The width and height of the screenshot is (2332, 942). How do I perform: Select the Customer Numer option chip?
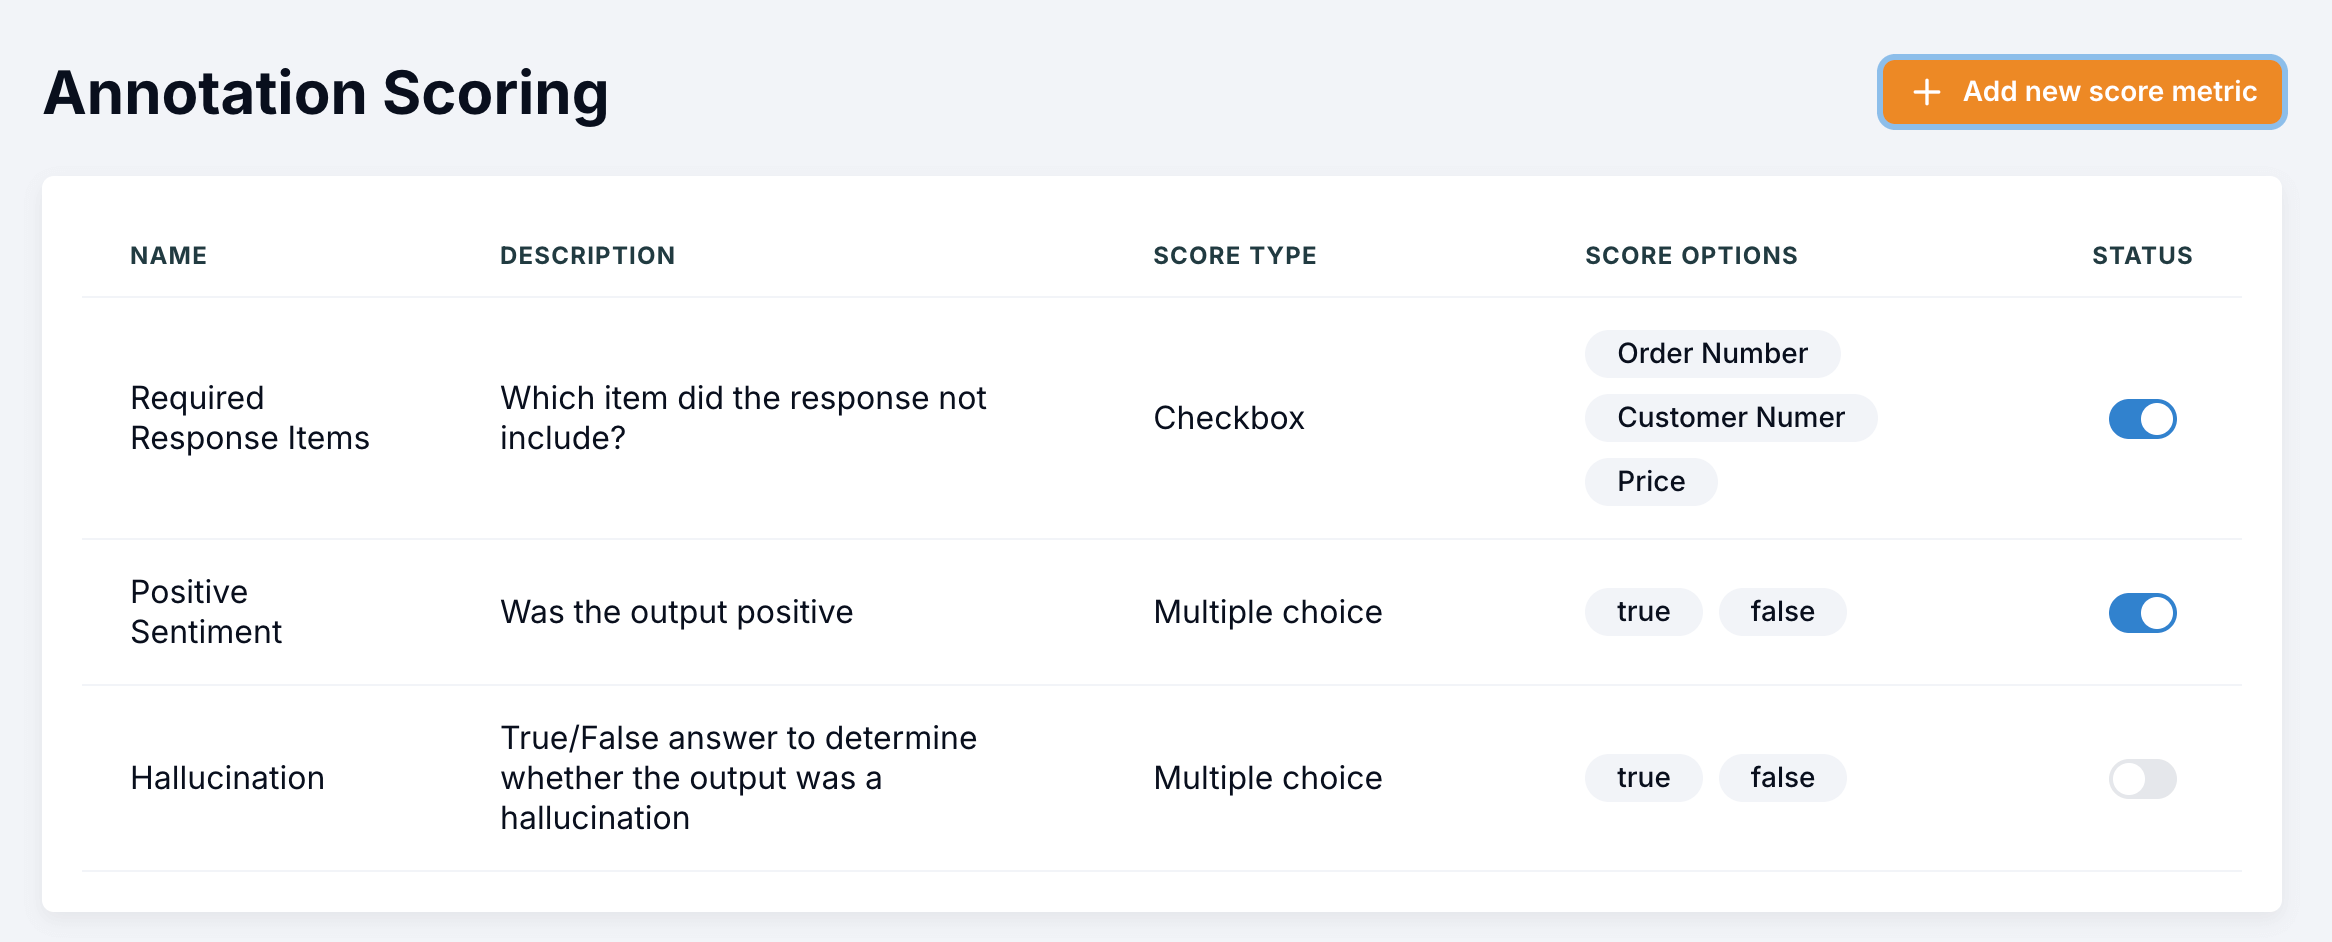tap(1731, 418)
